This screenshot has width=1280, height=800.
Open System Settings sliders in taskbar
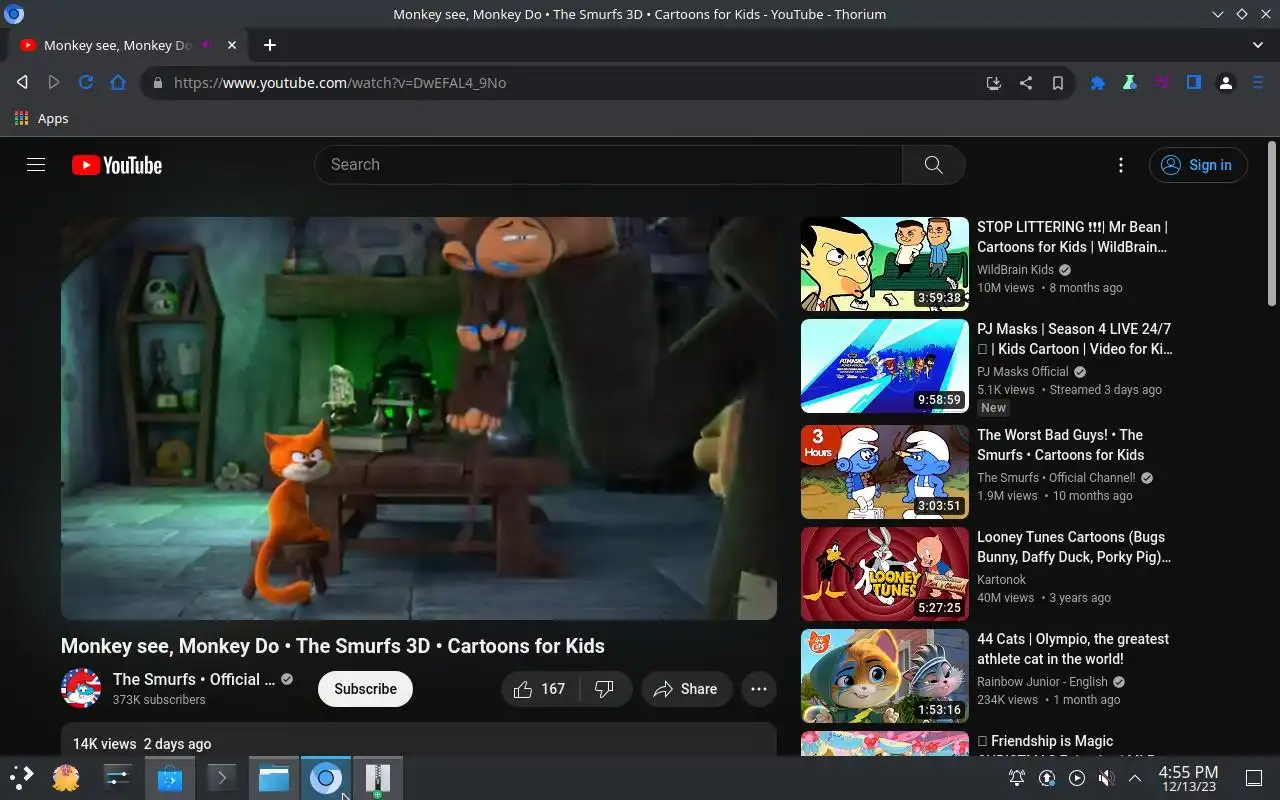pyautogui.click(x=118, y=778)
